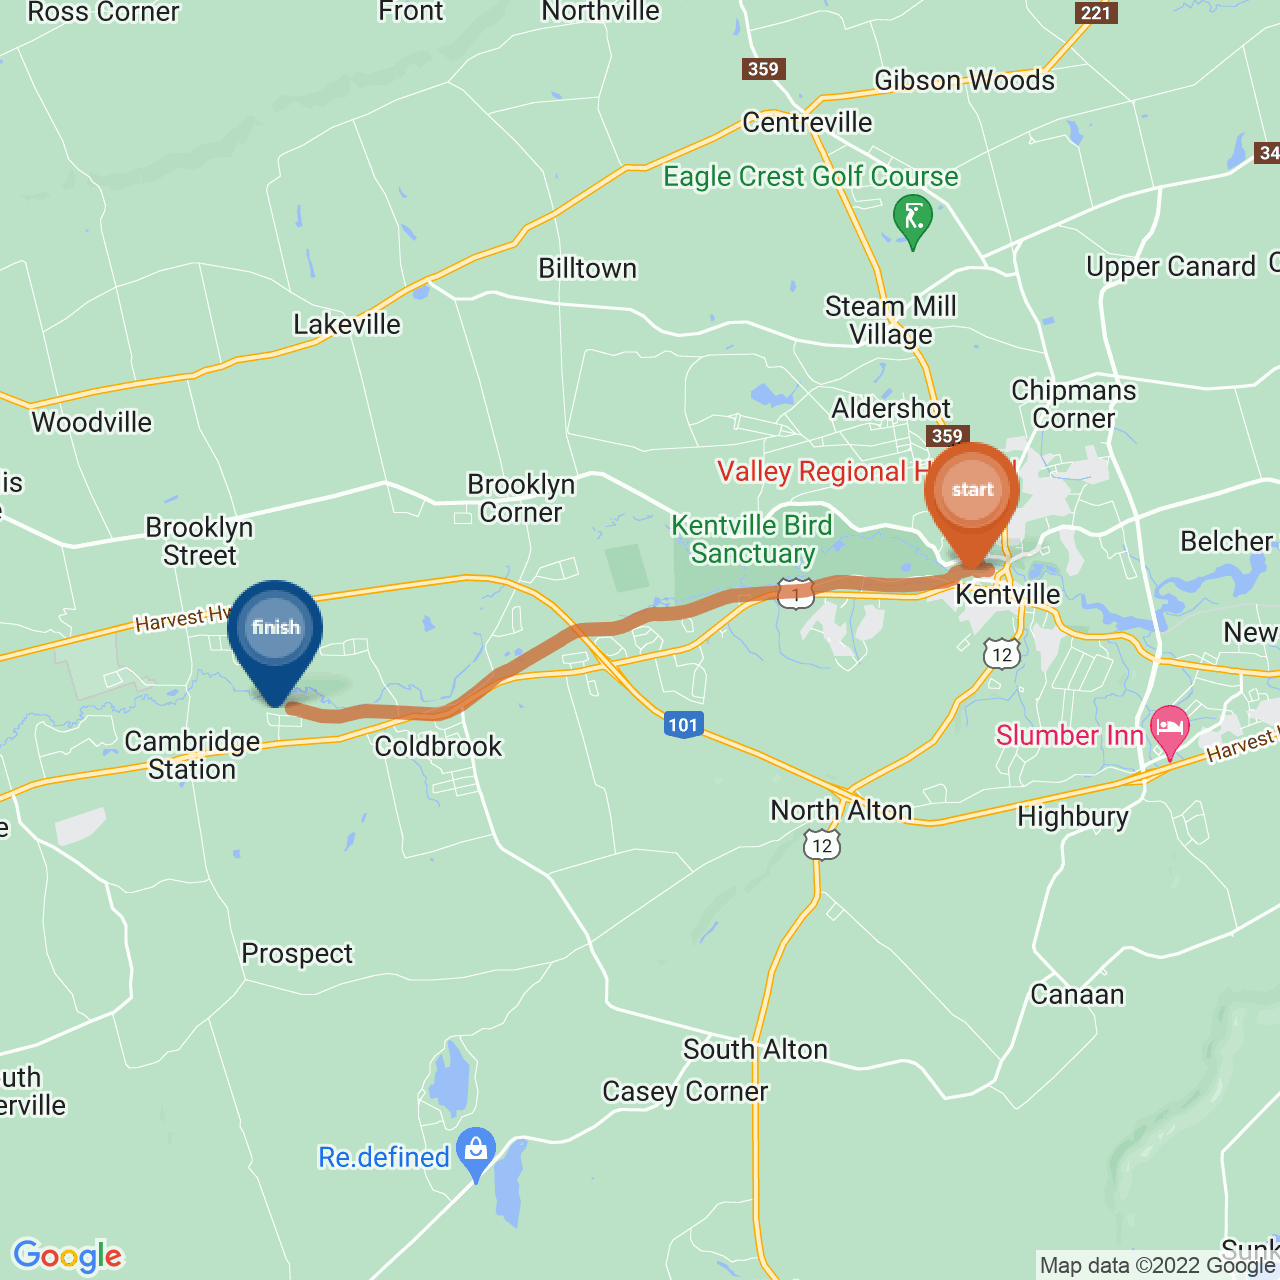Select the Eagle Crest Golf Course pin

pyautogui.click(x=913, y=222)
